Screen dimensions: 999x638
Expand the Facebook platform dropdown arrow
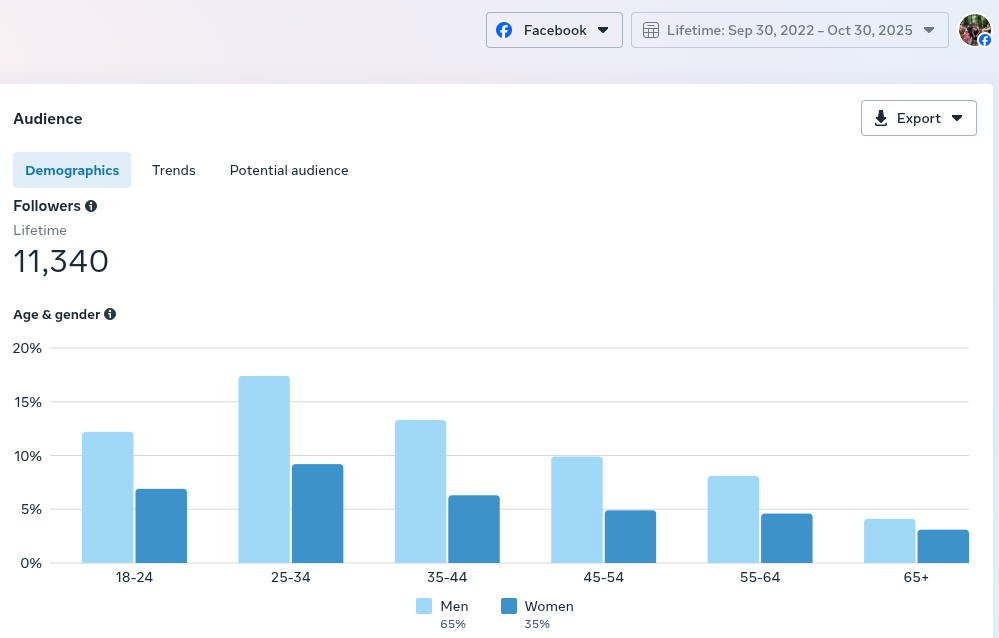(x=603, y=30)
